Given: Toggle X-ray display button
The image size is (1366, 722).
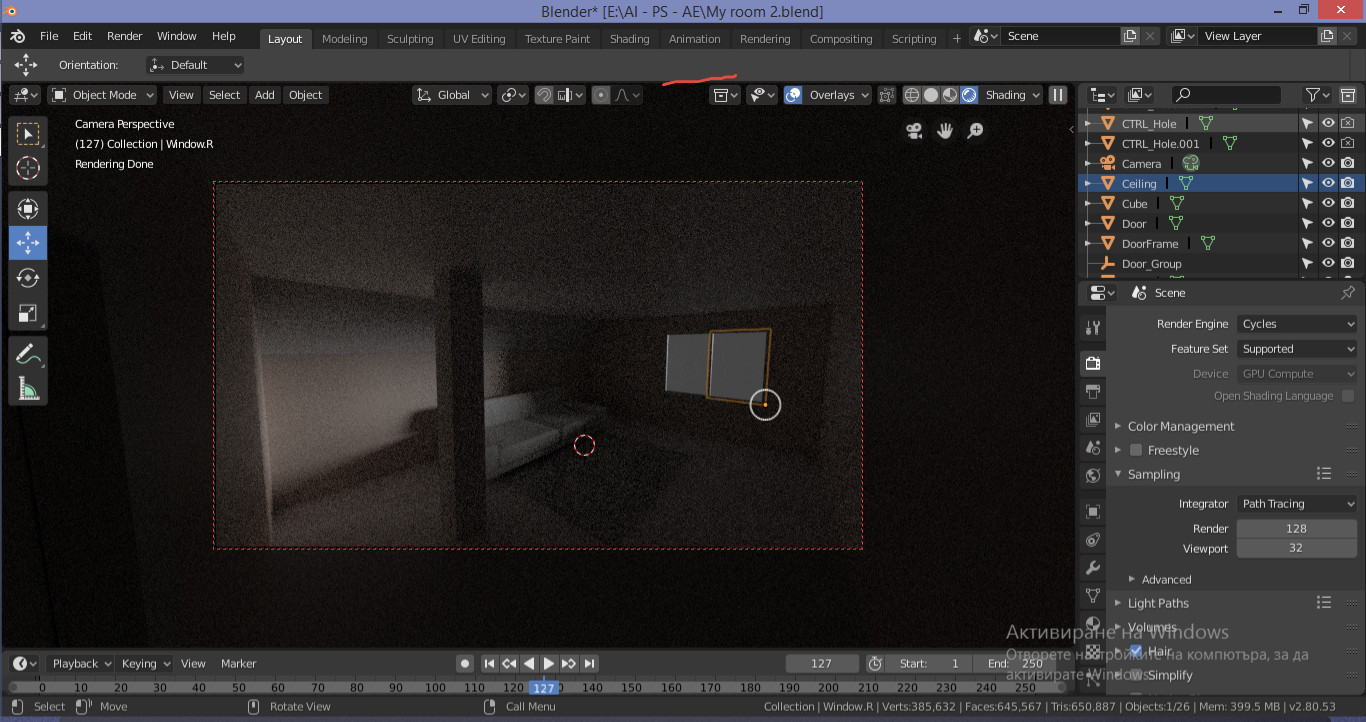Looking at the screenshot, I should (886, 95).
